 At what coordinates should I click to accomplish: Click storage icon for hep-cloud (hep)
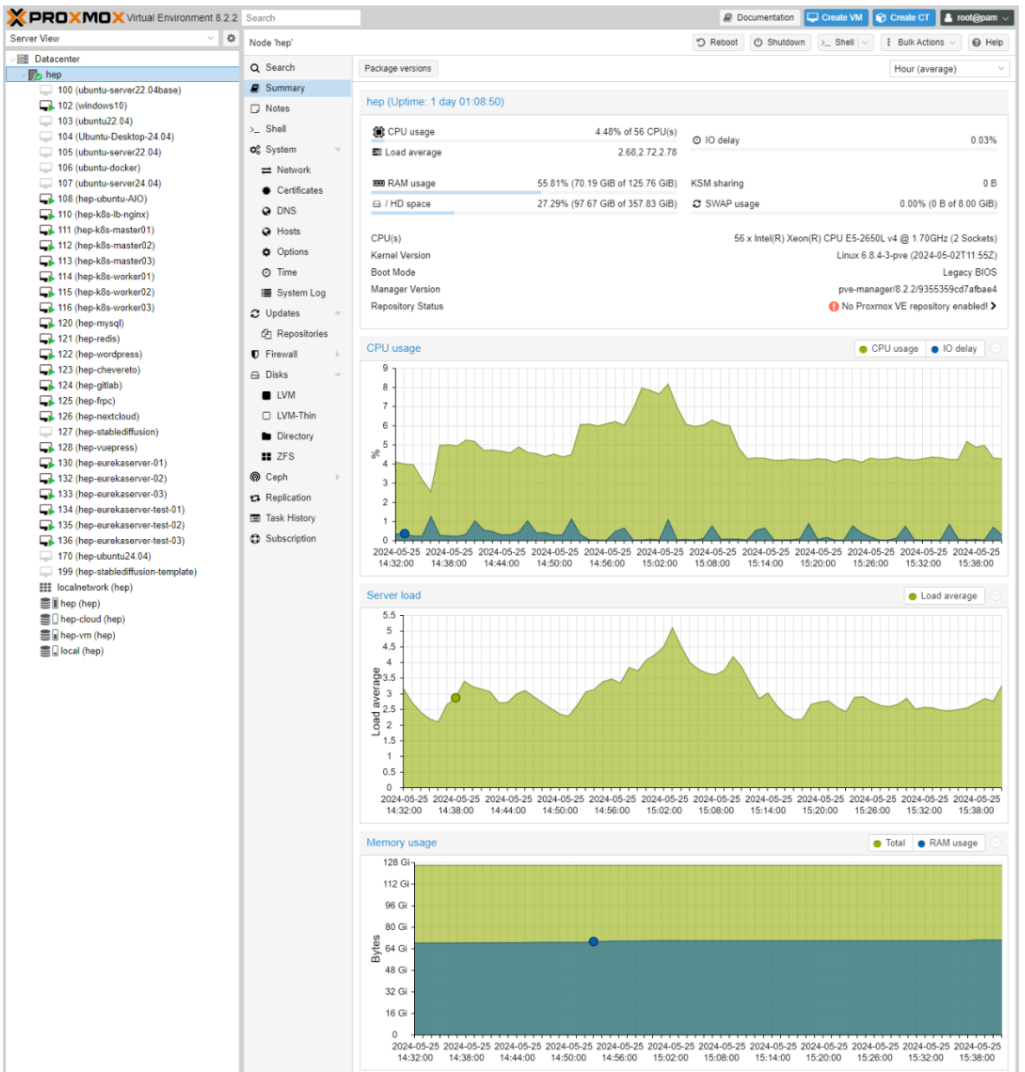49,619
